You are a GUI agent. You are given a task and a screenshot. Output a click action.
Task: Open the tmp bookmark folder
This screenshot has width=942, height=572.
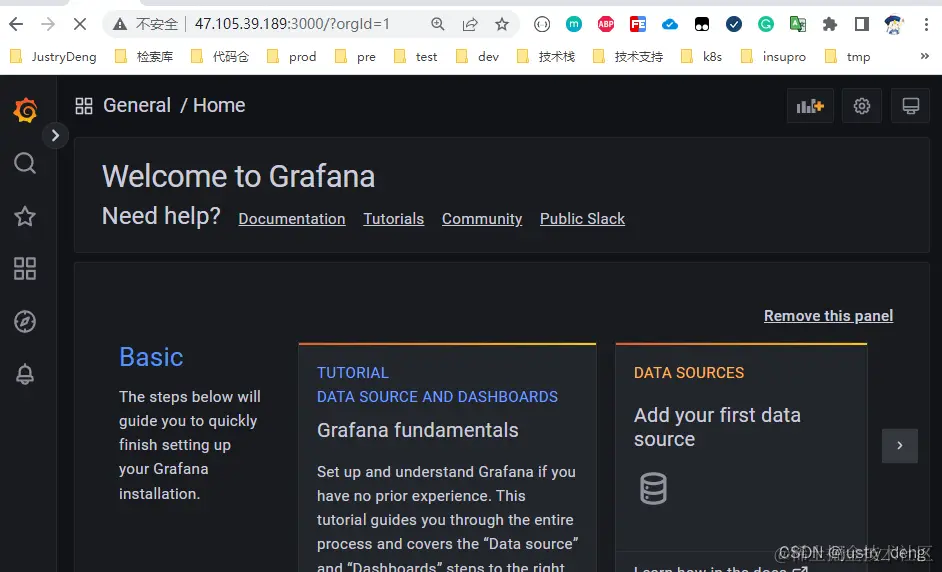(x=848, y=56)
